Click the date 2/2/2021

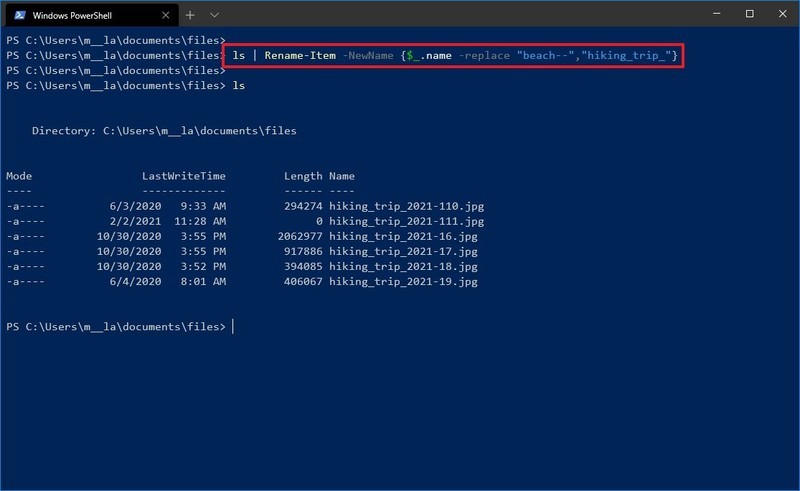135,221
